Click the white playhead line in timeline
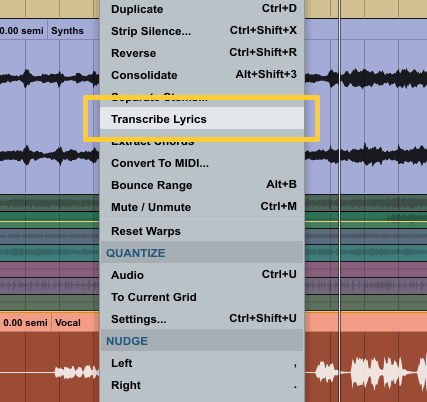 [339, 200]
